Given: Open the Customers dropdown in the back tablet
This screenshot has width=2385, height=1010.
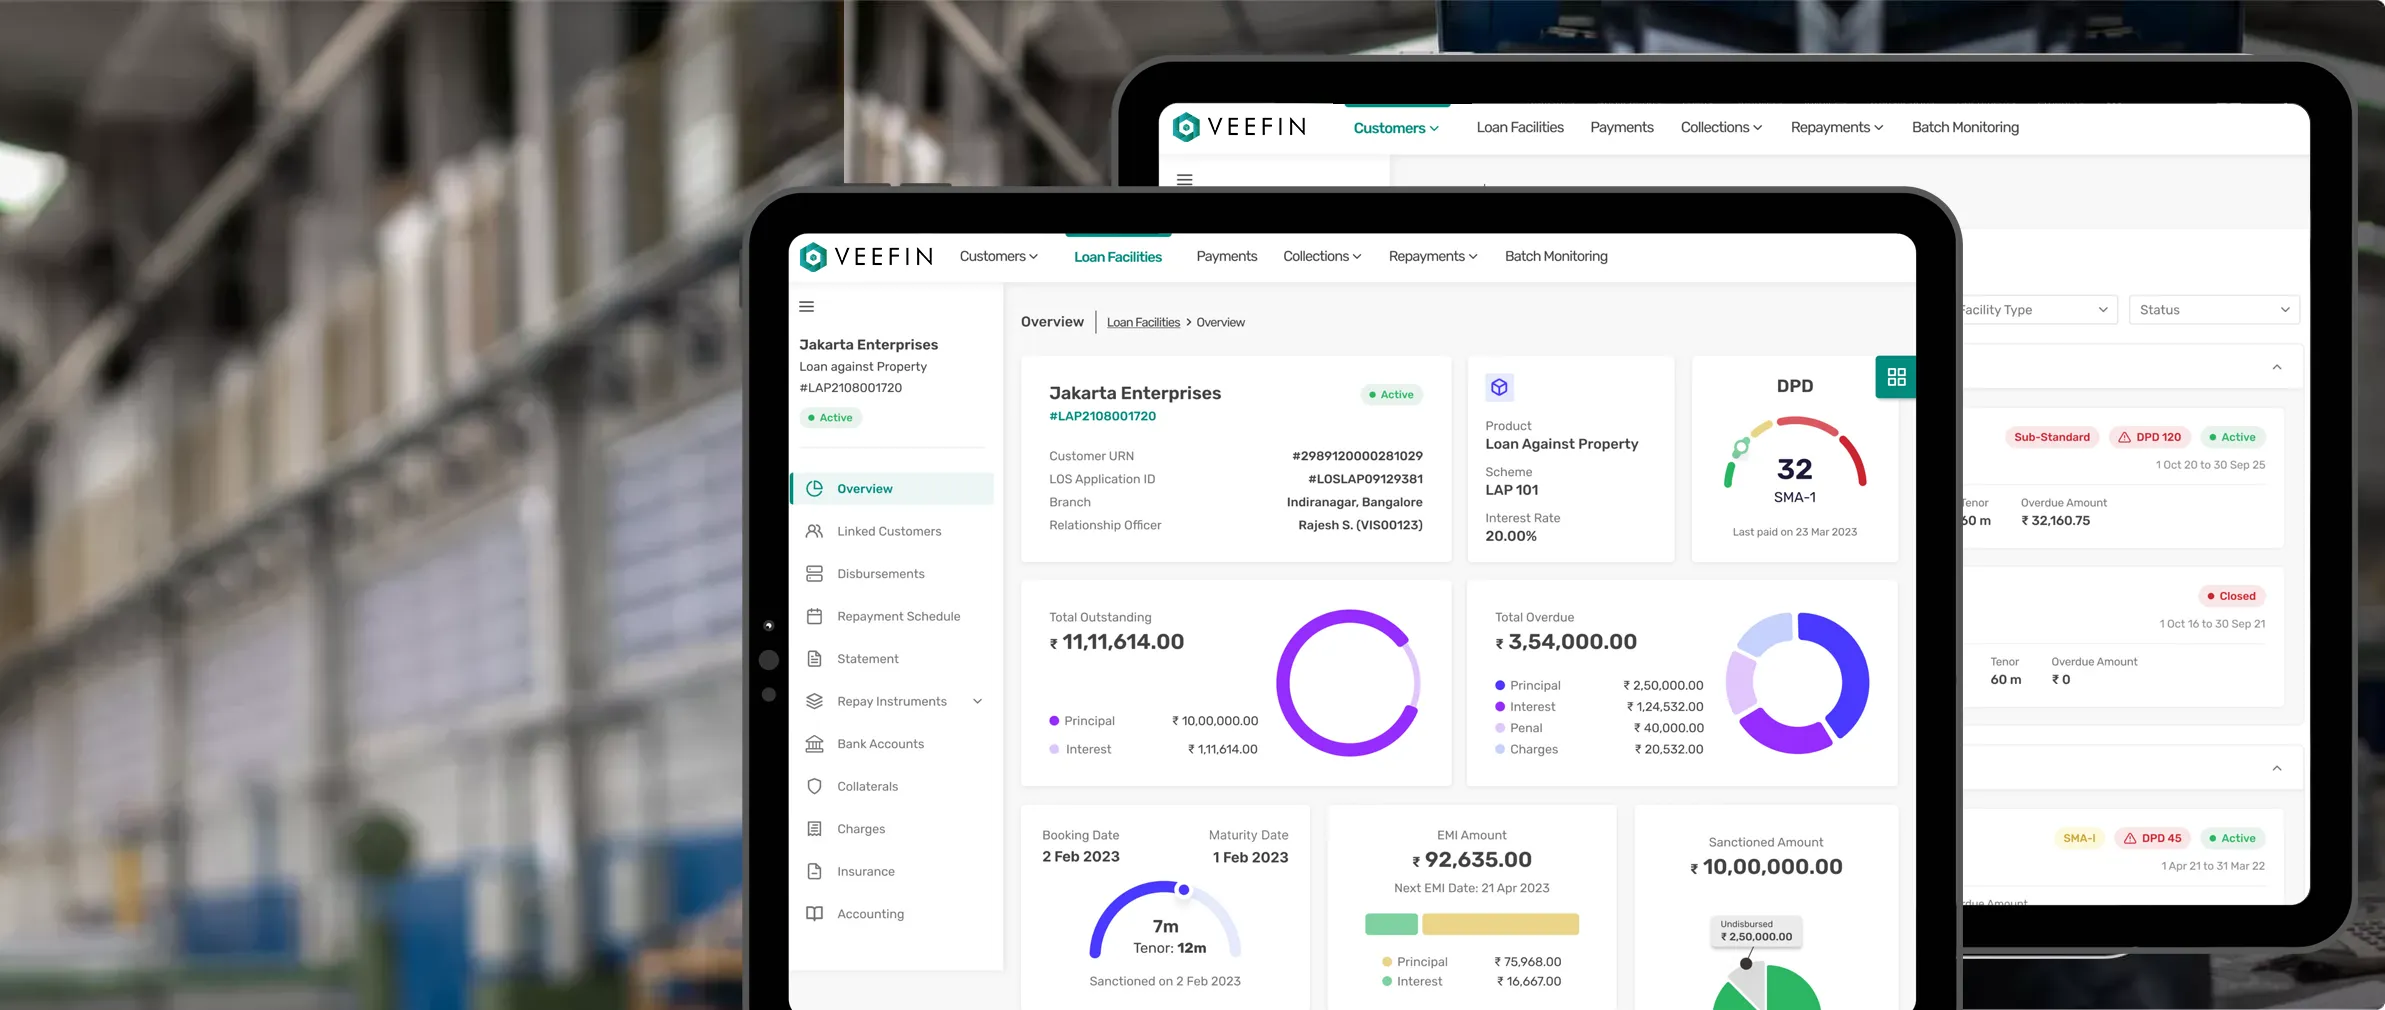Looking at the screenshot, I should pos(1396,128).
